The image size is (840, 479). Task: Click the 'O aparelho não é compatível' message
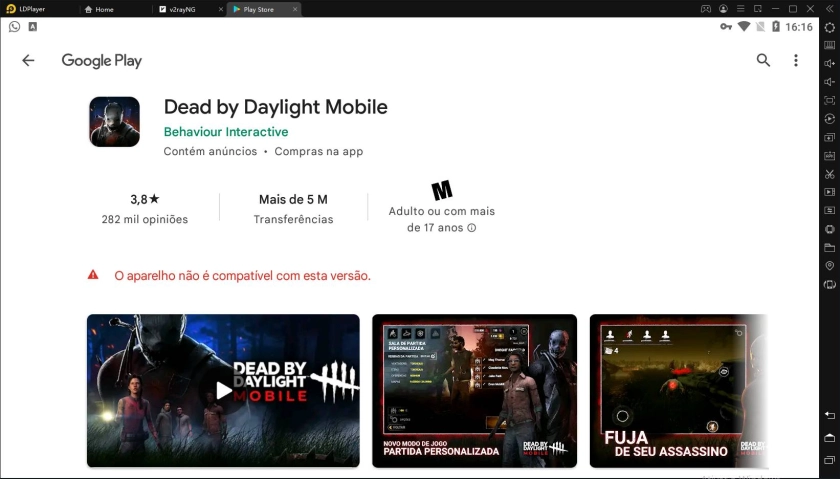[x=242, y=276]
